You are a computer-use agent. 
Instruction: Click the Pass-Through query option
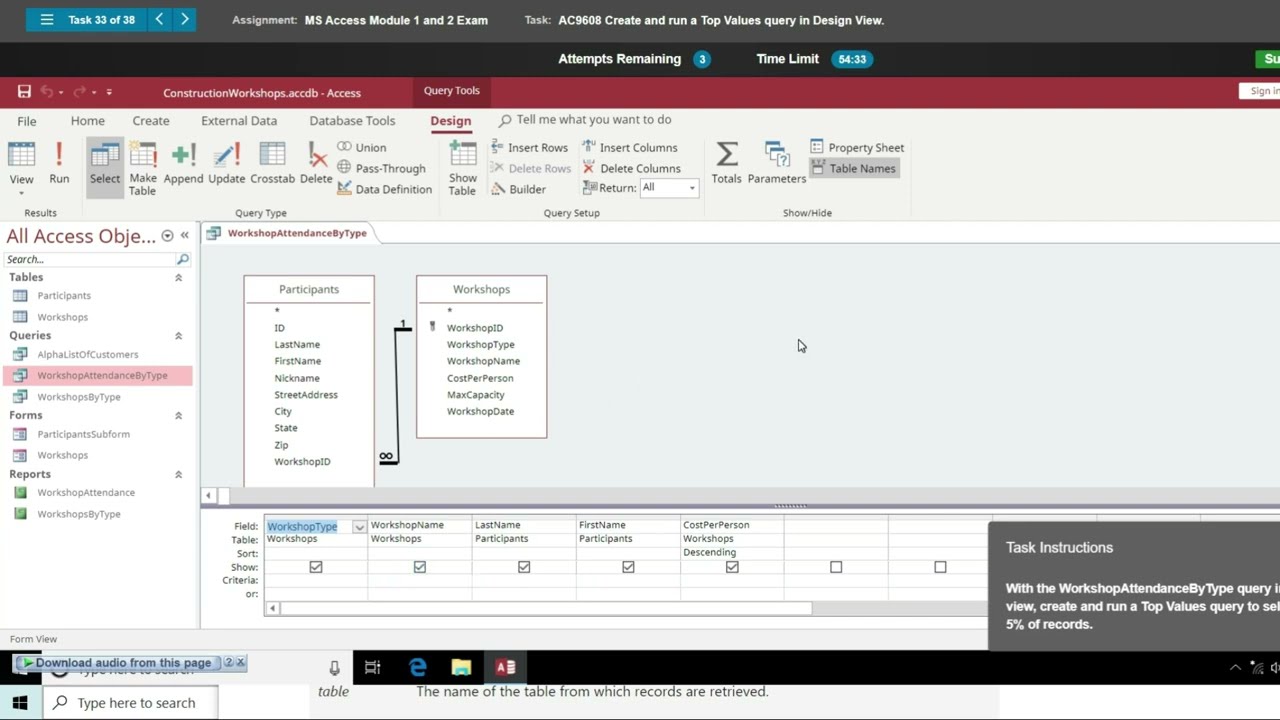pyautogui.click(x=381, y=168)
